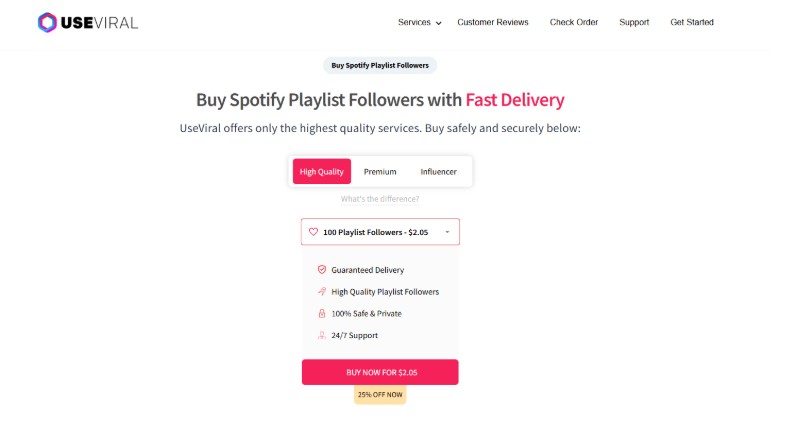Viewport: 787px width, 422px height.
Task: Click the heart icon in the package selector
Action: point(313,232)
